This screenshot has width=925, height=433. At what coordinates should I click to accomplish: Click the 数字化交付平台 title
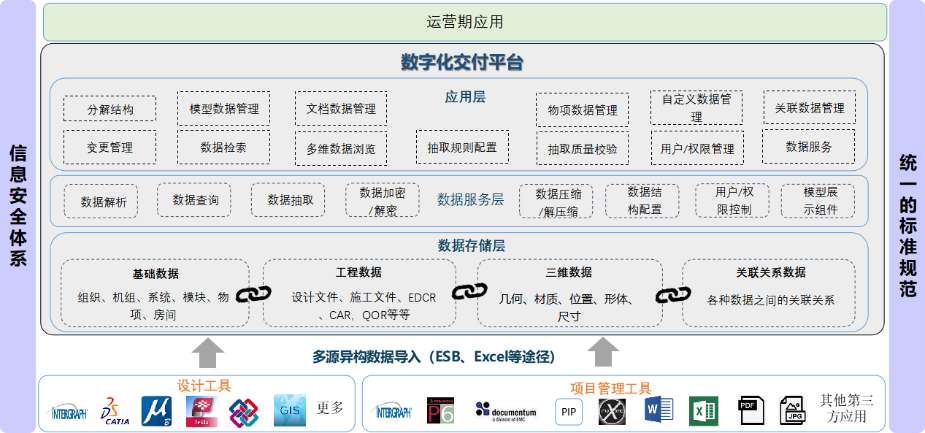462,62
